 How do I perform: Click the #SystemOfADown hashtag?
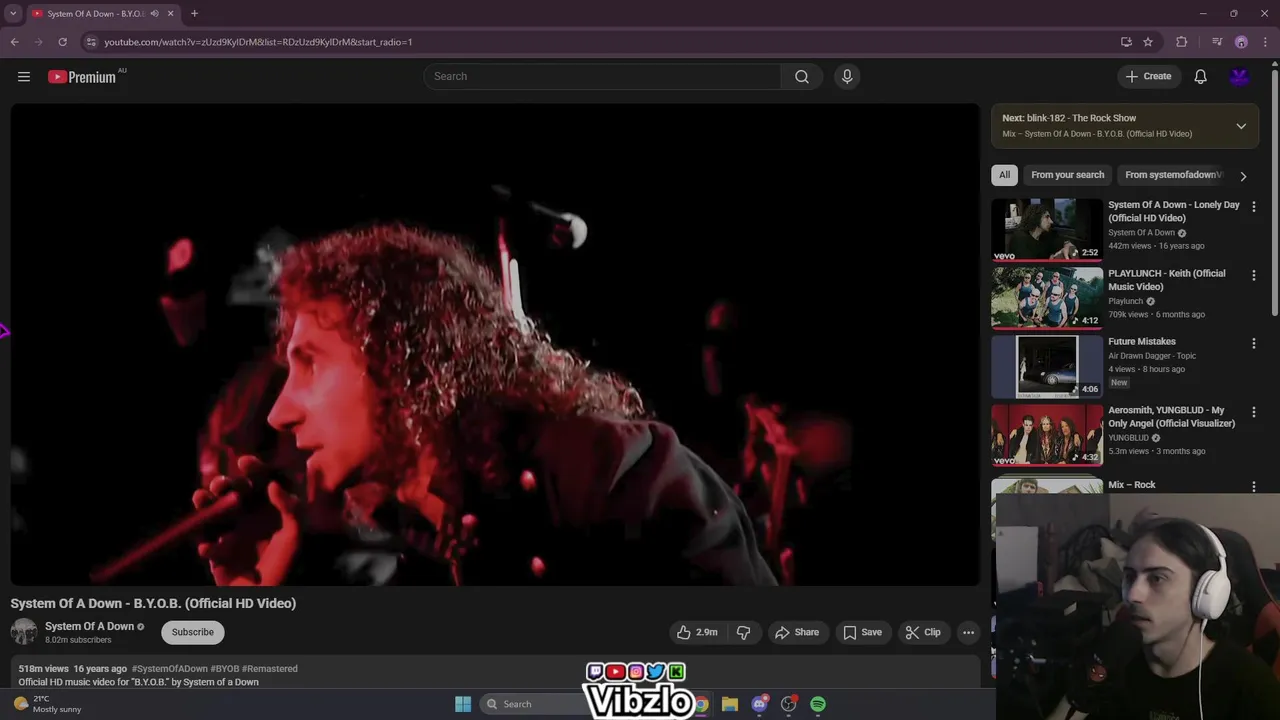[170, 669]
